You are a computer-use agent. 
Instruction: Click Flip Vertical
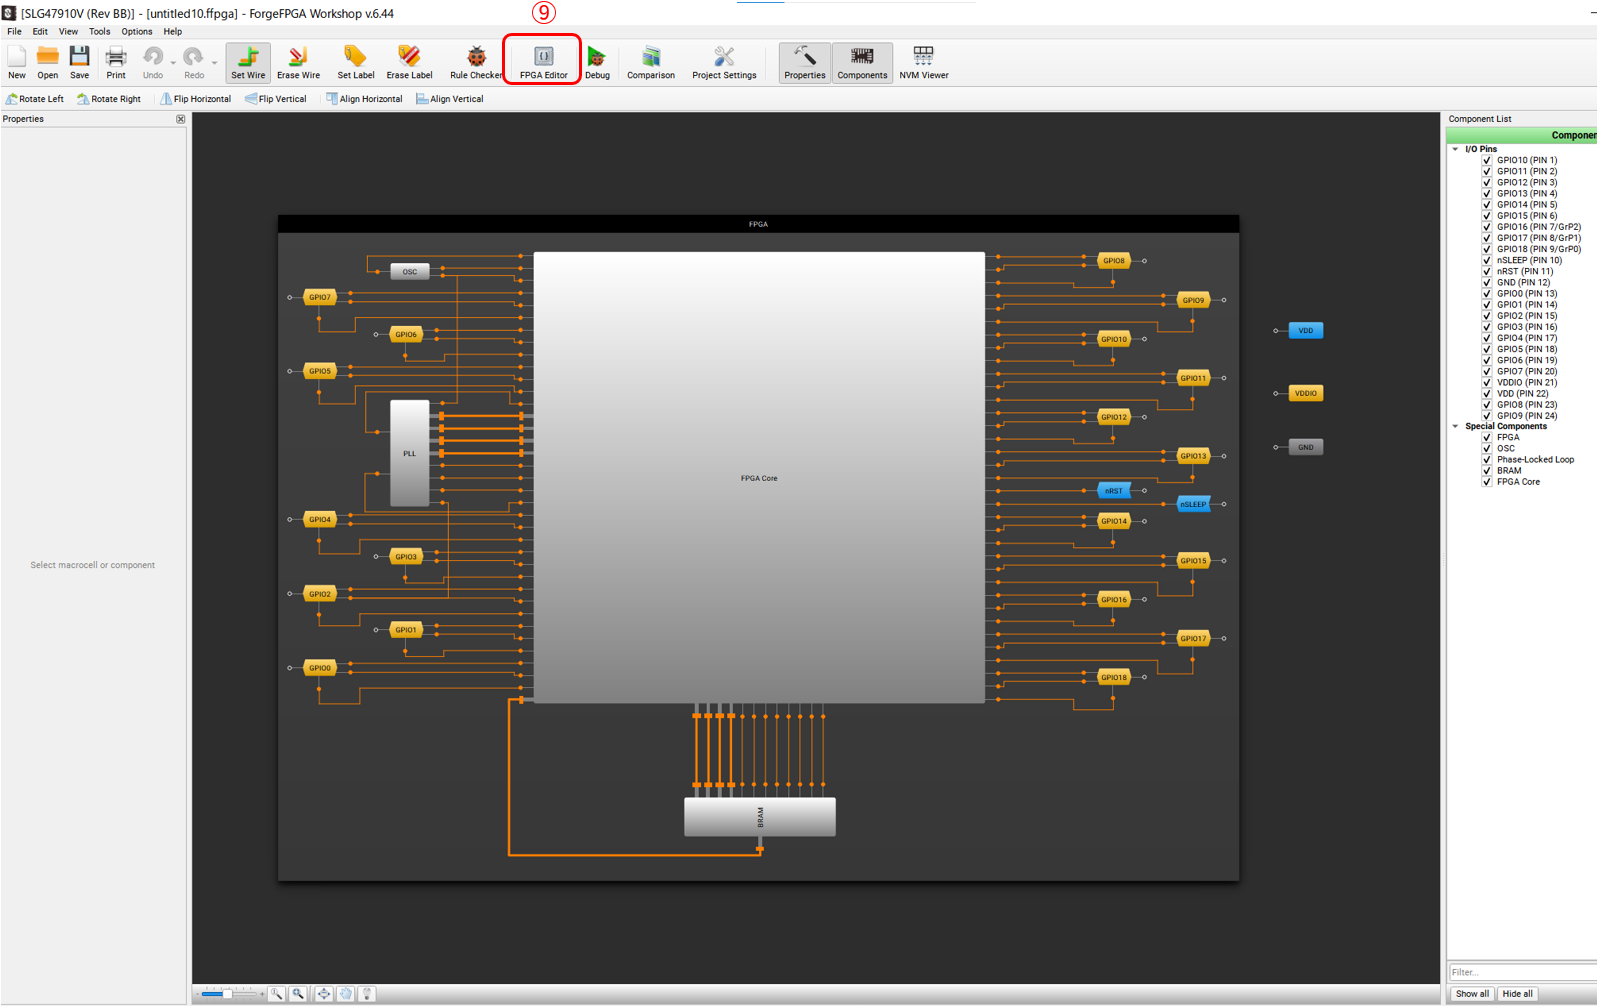click(276, 99)
